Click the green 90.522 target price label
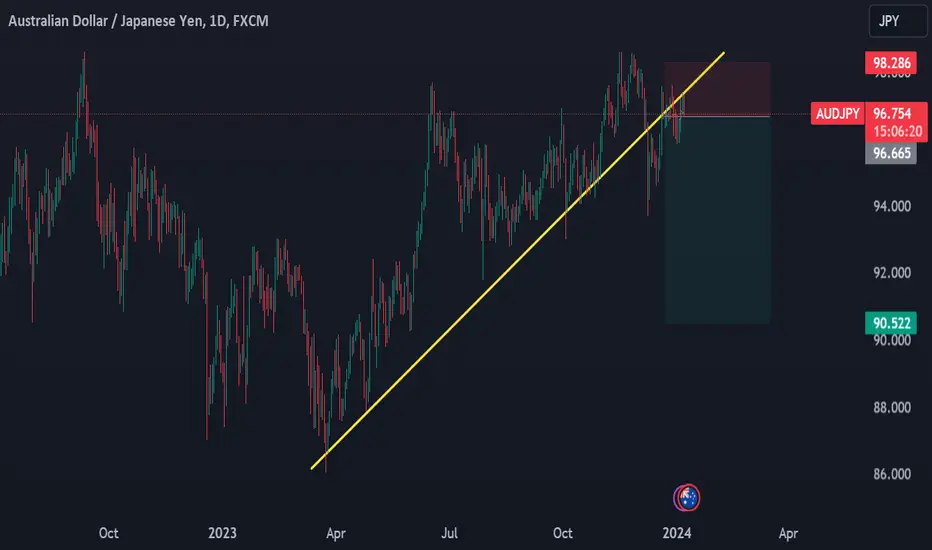 click(891, 323)
